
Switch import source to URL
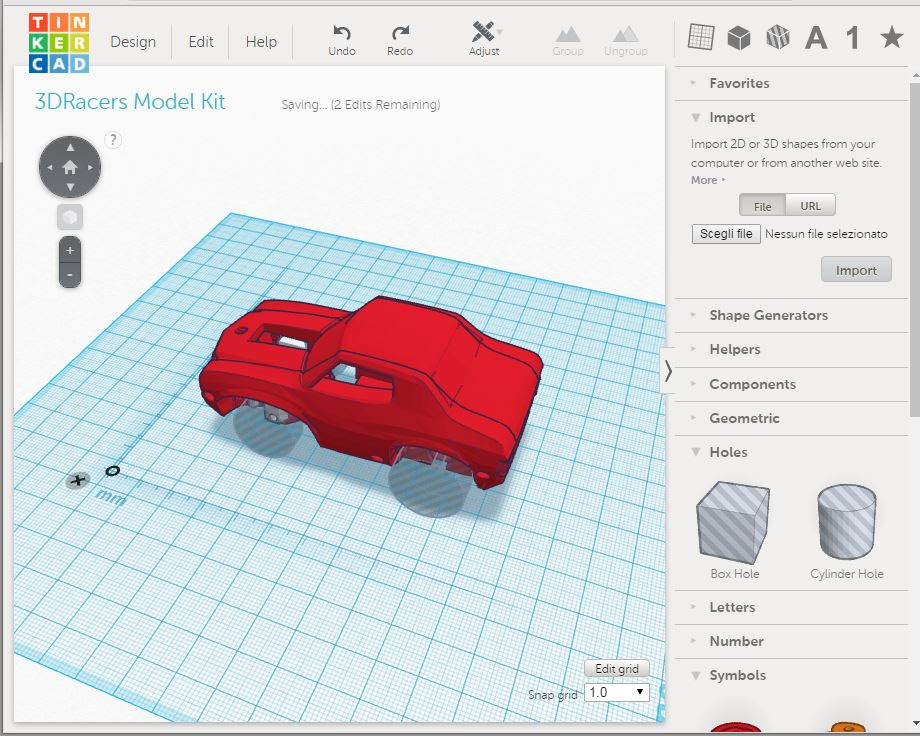(810, 206)
